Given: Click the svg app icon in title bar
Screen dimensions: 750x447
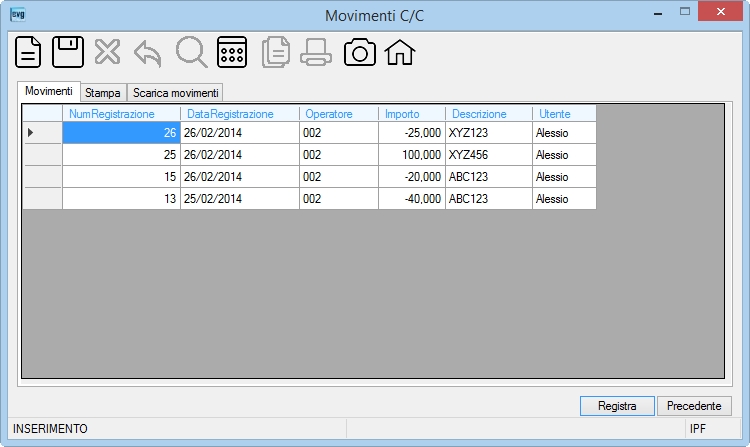Looking at the screenshot, I should (18, 14).
